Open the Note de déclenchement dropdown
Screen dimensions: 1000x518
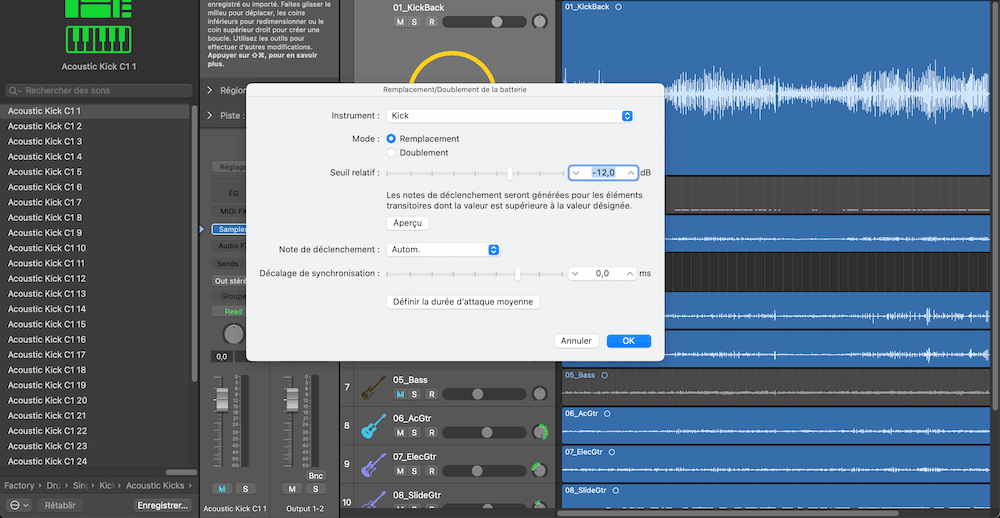tap(443, 249)
